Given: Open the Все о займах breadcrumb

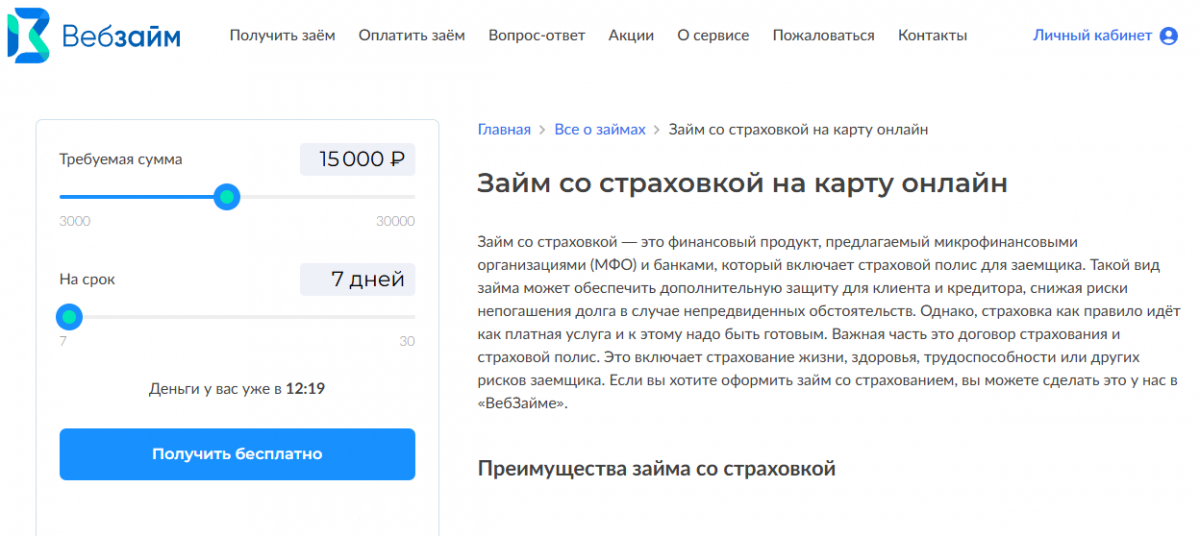Looking at the screenshot, I should pos(600,130).
